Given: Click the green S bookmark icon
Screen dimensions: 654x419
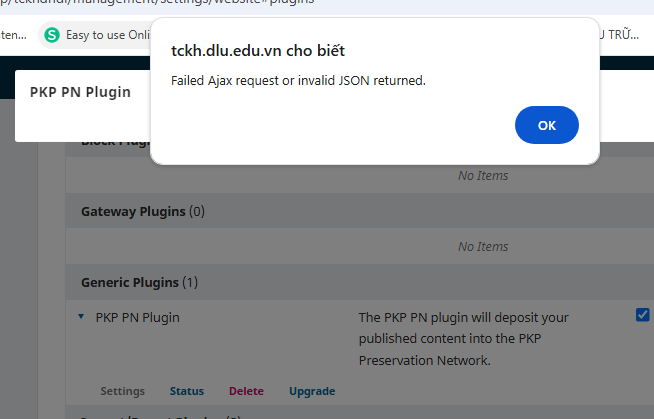Looking at the screenshot, I should (52, 35).
